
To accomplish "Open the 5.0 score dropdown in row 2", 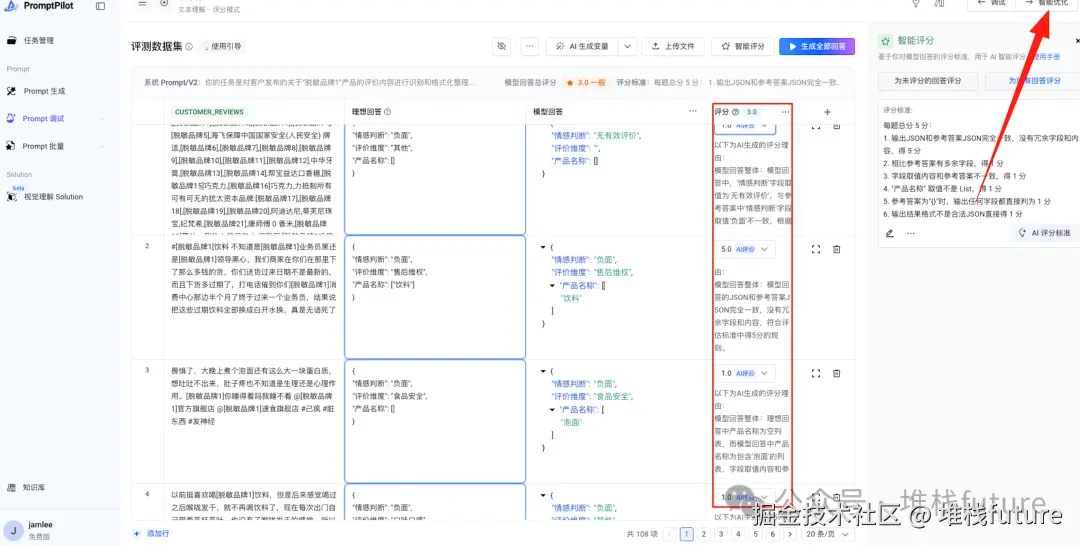I will coord(744,249).
